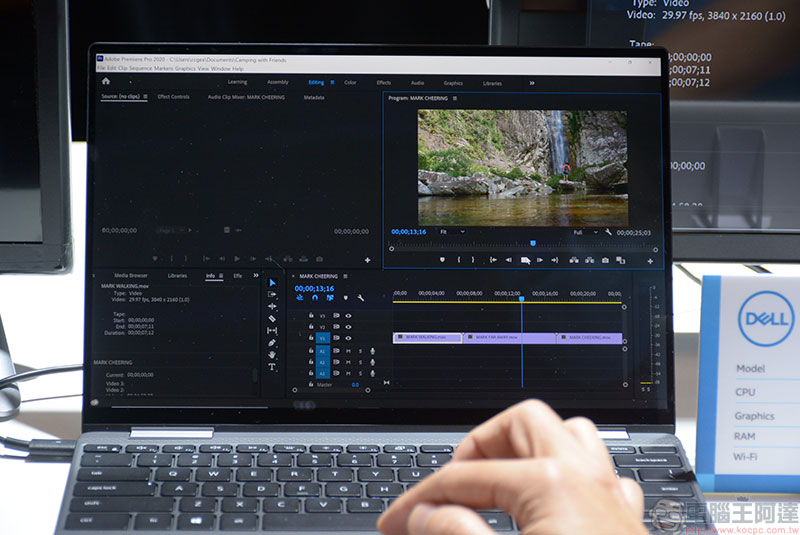Image resolution: width=800 pixels, height=535 pixels.
Task: Open the Metadata tab
Action: [x=314, y=97]
